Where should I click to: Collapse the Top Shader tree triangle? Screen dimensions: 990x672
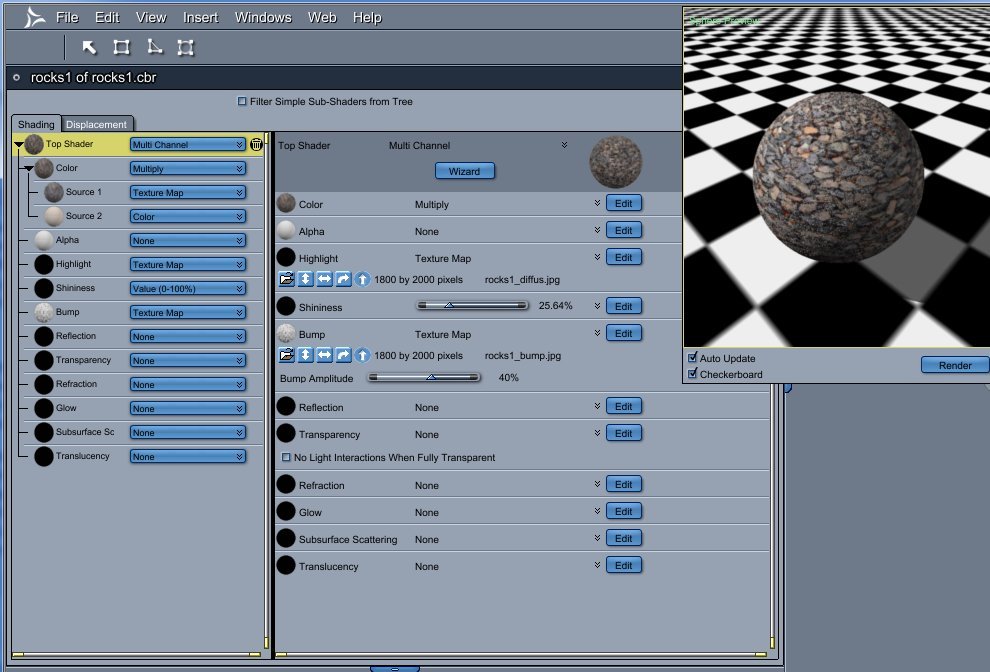point(19,145)
